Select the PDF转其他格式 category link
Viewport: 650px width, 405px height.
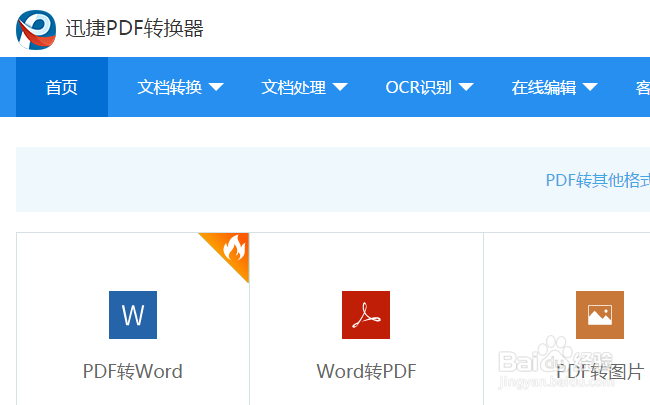pyautogui.click(x=598, y=180)
